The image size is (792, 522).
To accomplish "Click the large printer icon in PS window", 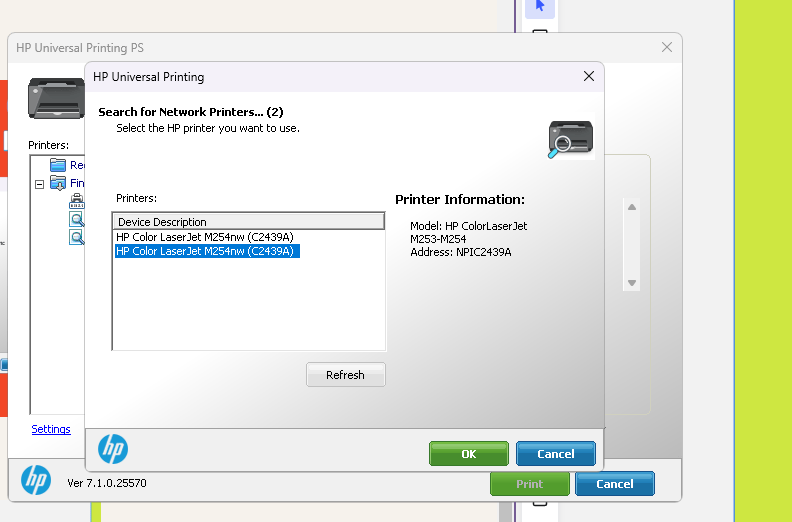I will coord(56,98).
